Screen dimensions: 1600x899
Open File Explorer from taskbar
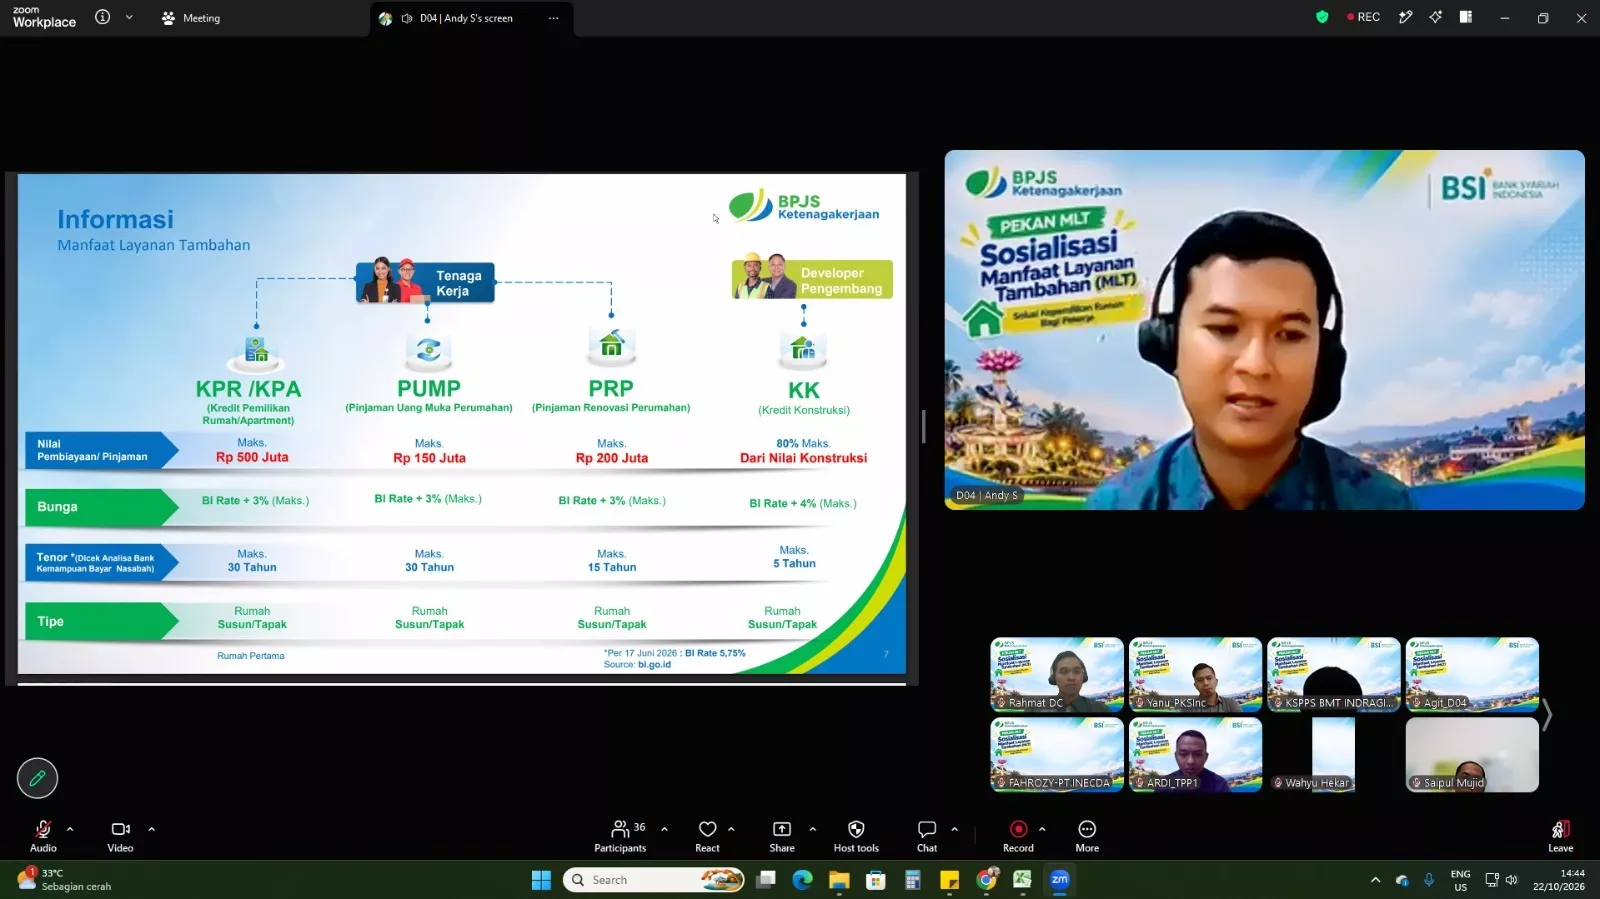click(x=839, y=880)
